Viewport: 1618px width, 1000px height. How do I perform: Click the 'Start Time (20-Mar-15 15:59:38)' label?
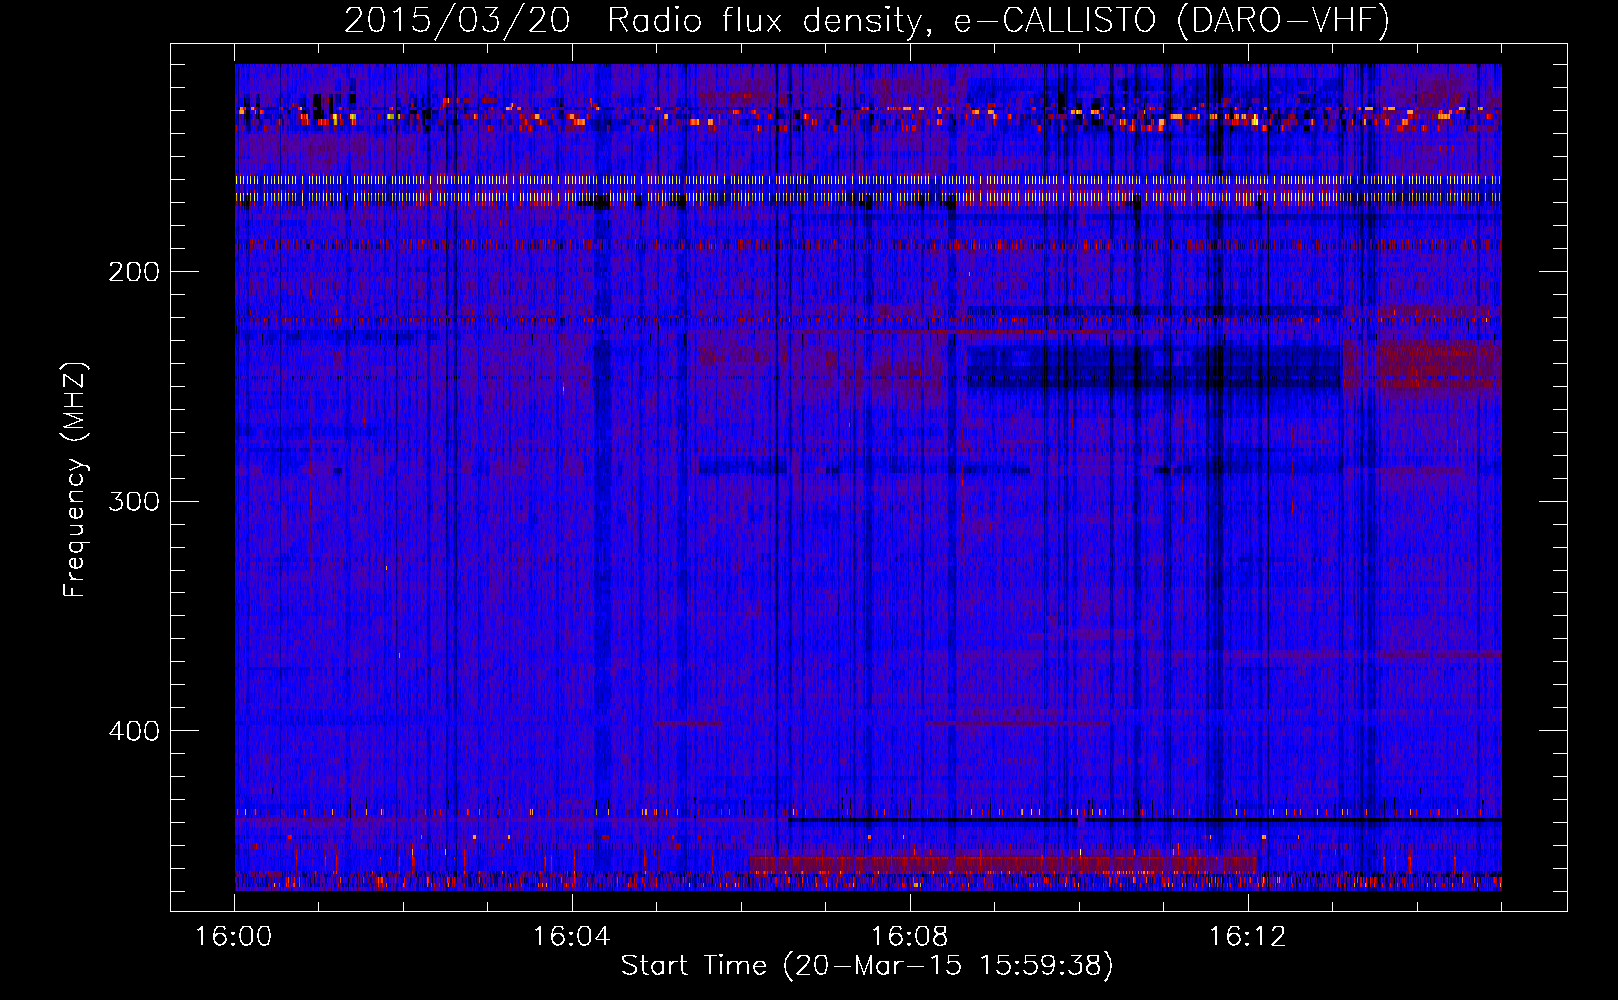867,966
